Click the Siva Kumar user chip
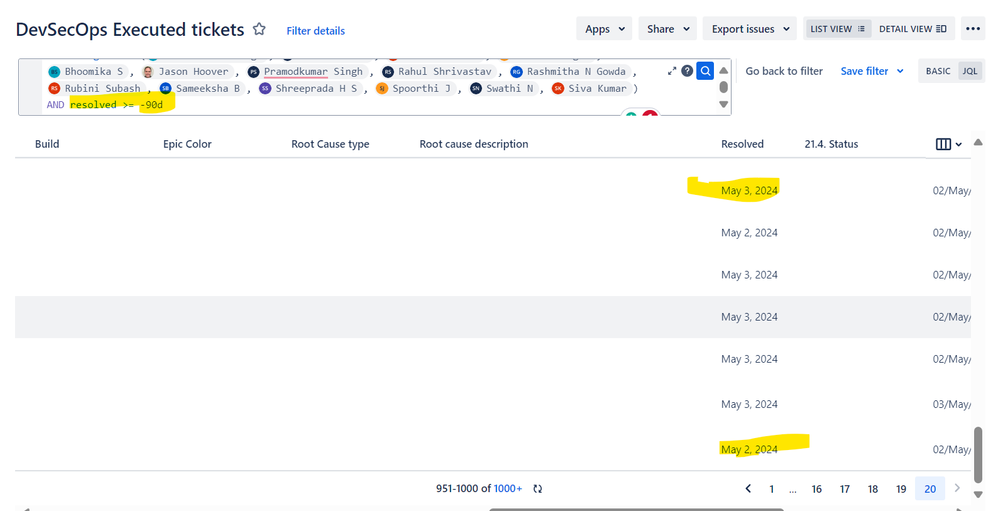Viewport: 998px width, 511px height. [x=590, y=88]
